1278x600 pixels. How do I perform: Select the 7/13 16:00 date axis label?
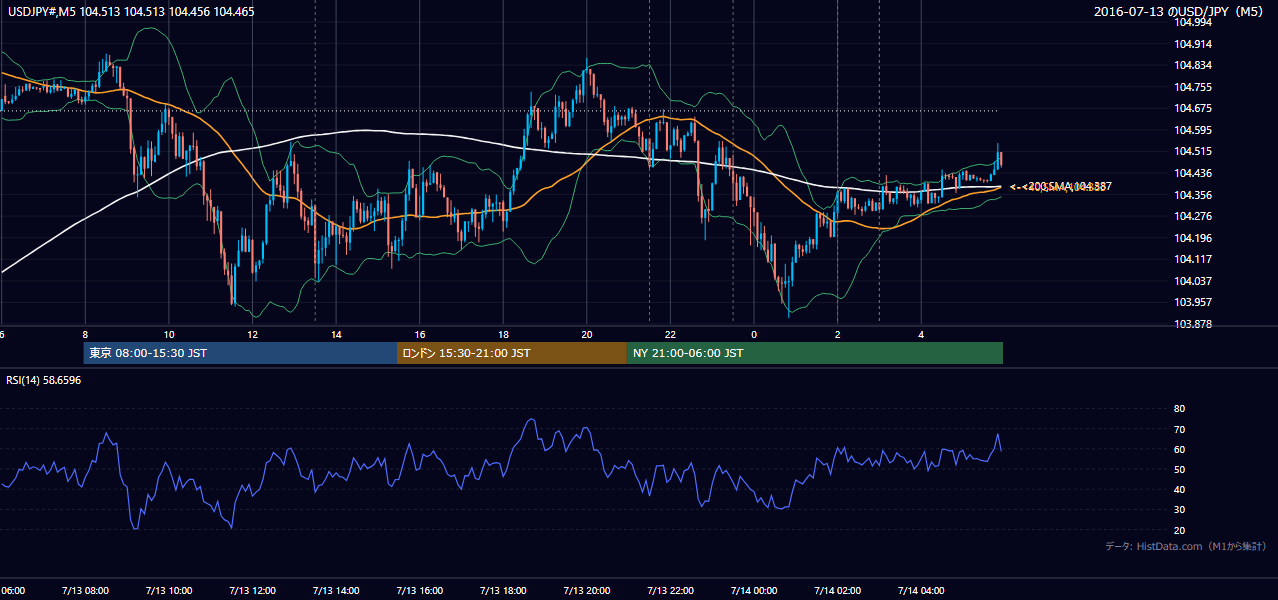(x=419, y=591)
